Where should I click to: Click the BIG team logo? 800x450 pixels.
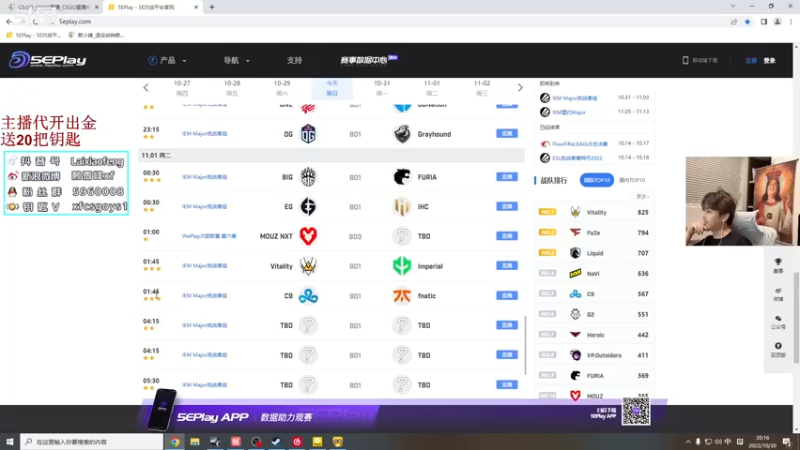[308, 177]
